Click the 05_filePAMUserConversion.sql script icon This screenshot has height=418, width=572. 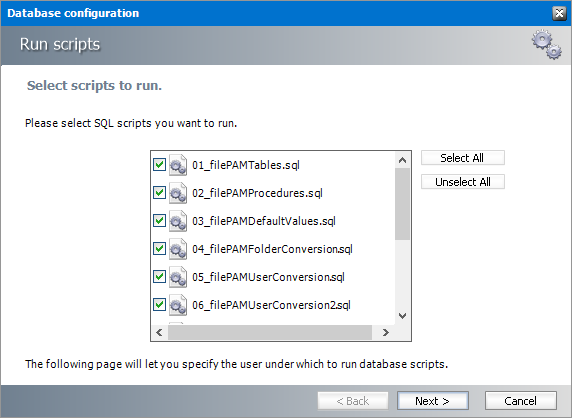point(178,277)
